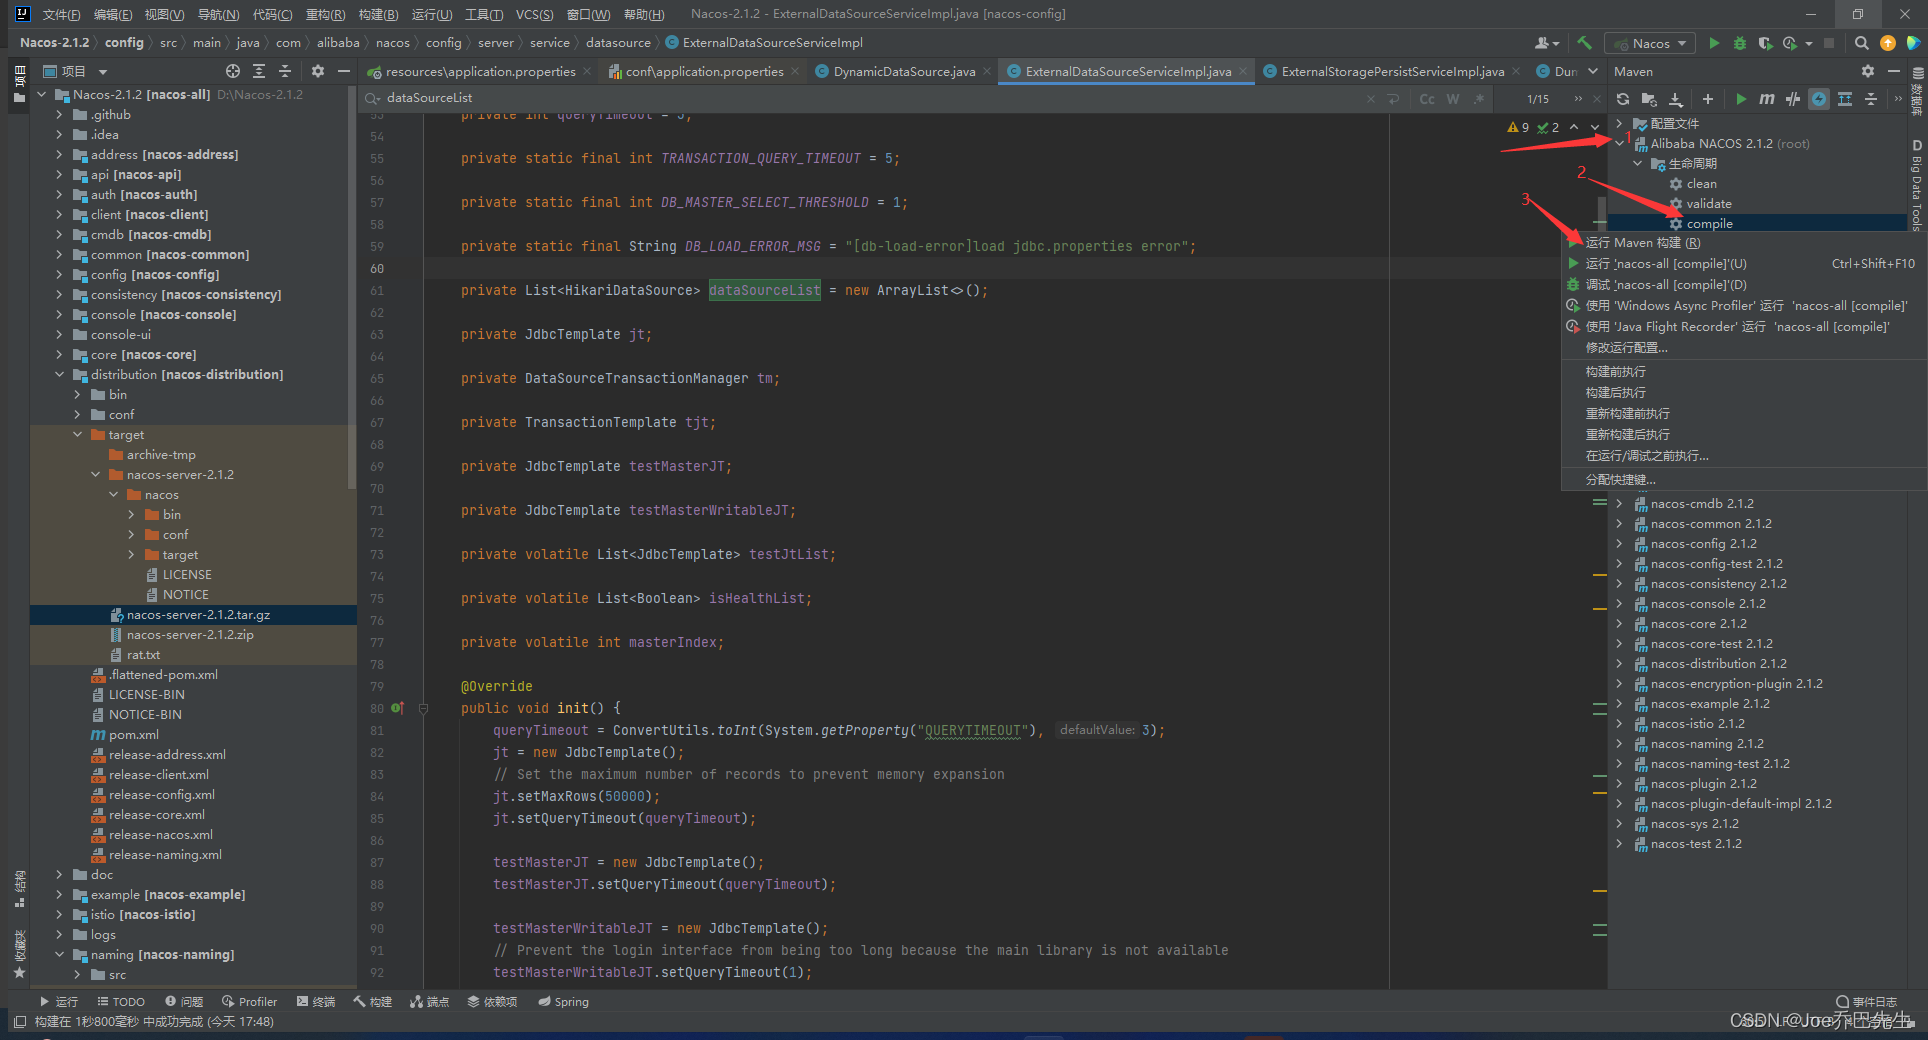
Task: Open the 重构(R) refactor menu
Action: pos(325,14)
